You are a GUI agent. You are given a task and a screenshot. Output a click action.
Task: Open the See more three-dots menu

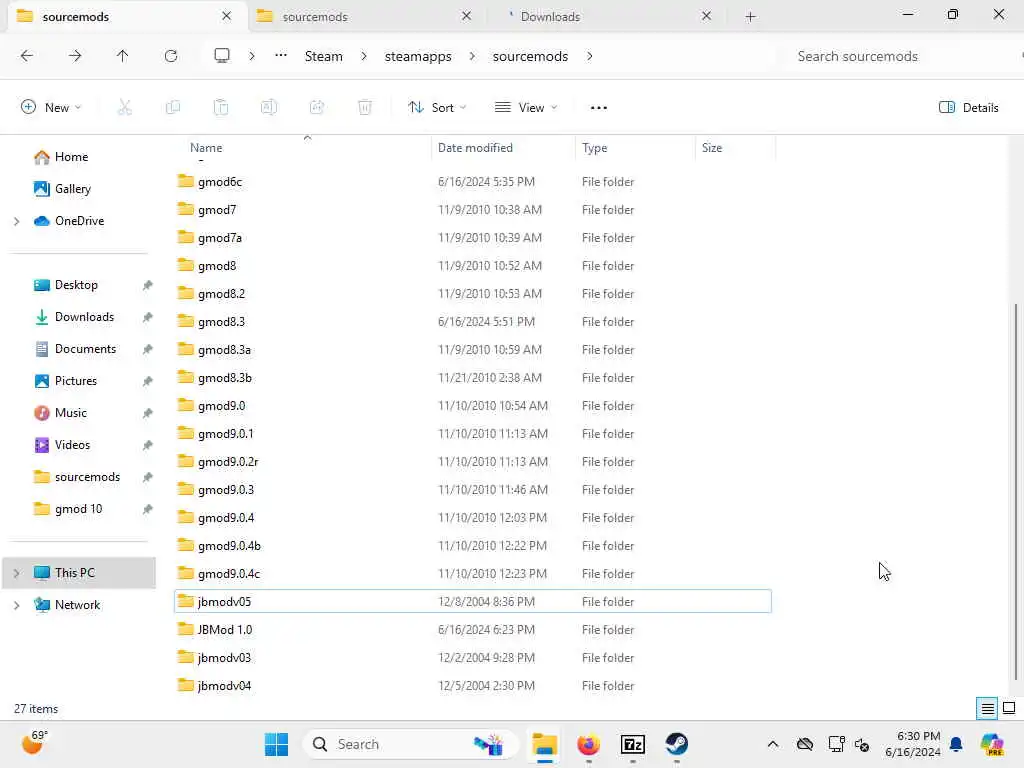pos(599,108)
